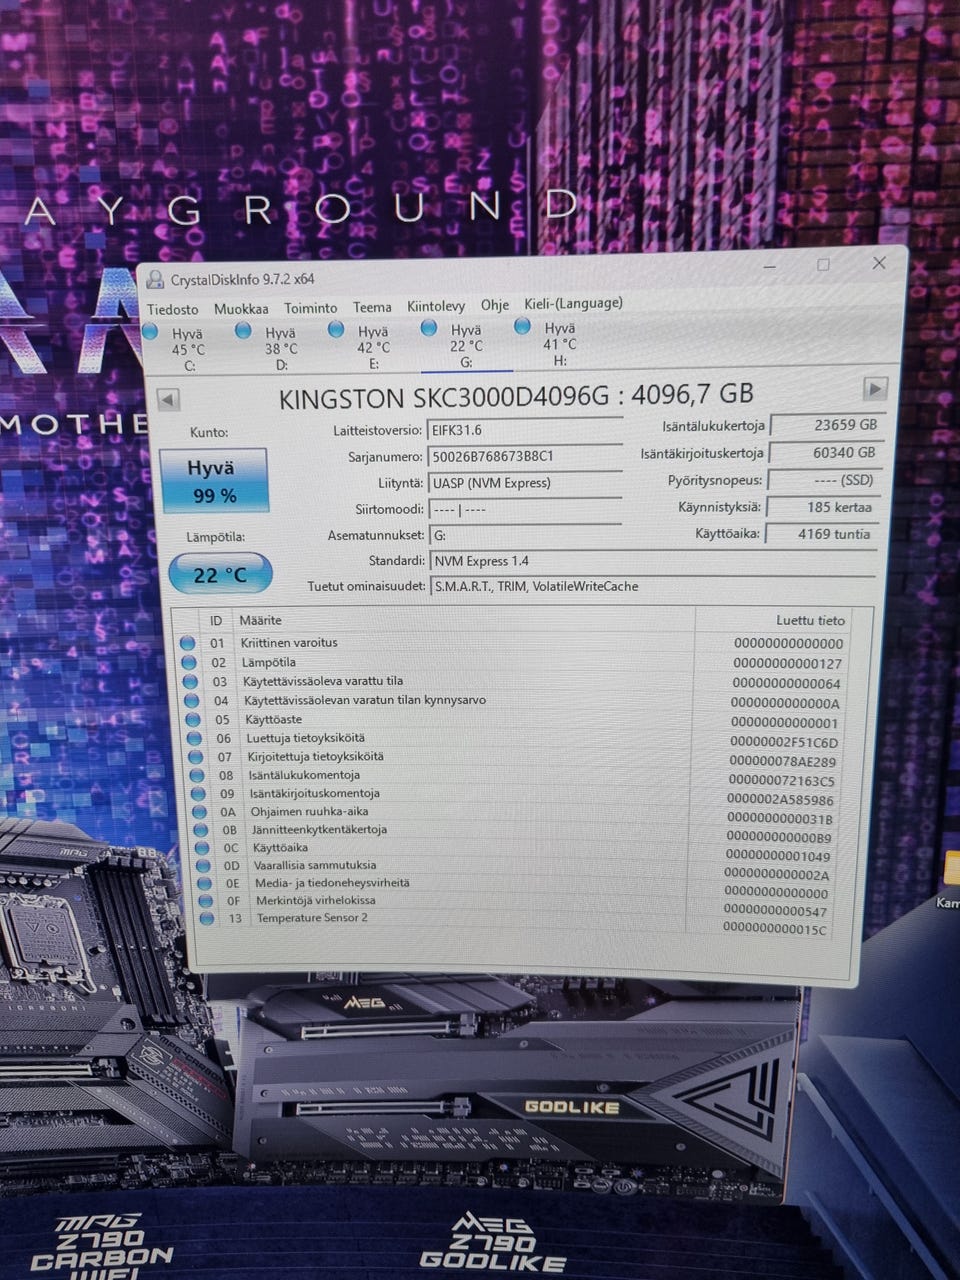Click the Isäntäkirjoituskertoja value 60340 GB
Screen dimensions: 960x1280
pyautogui.click(x=826, y=453)
